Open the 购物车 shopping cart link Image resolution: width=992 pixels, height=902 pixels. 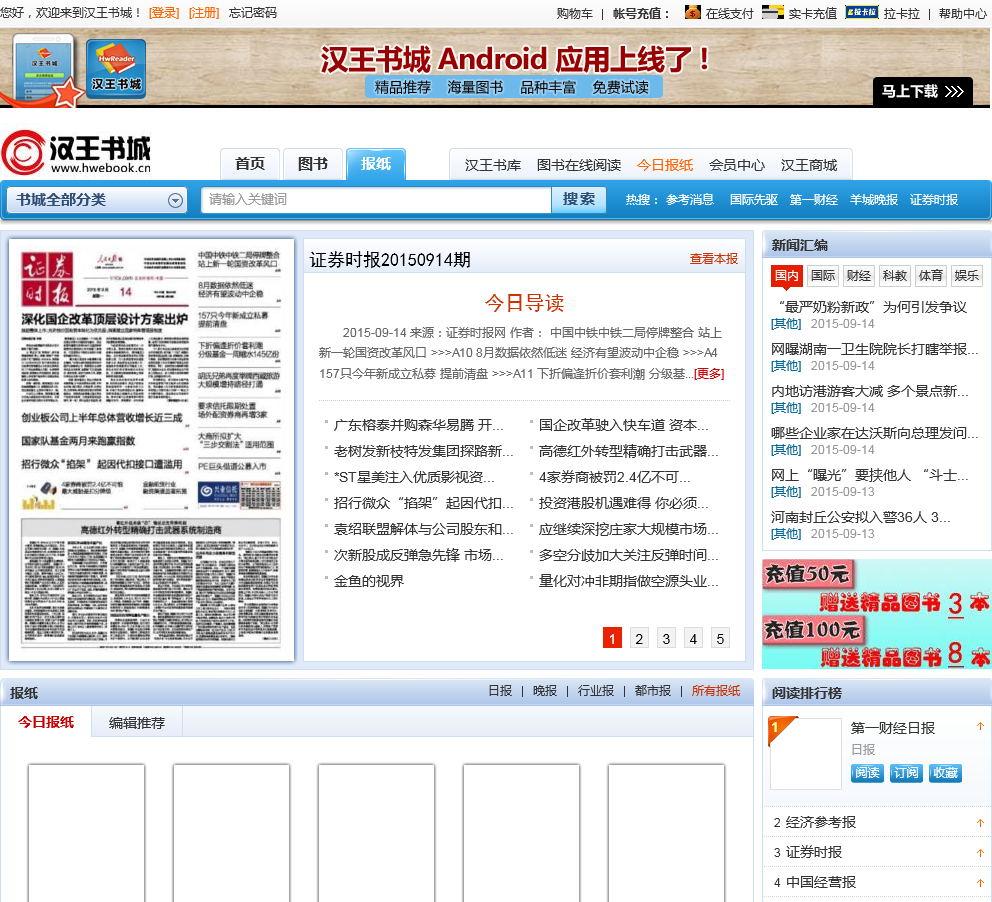click(x=574, y=13)
